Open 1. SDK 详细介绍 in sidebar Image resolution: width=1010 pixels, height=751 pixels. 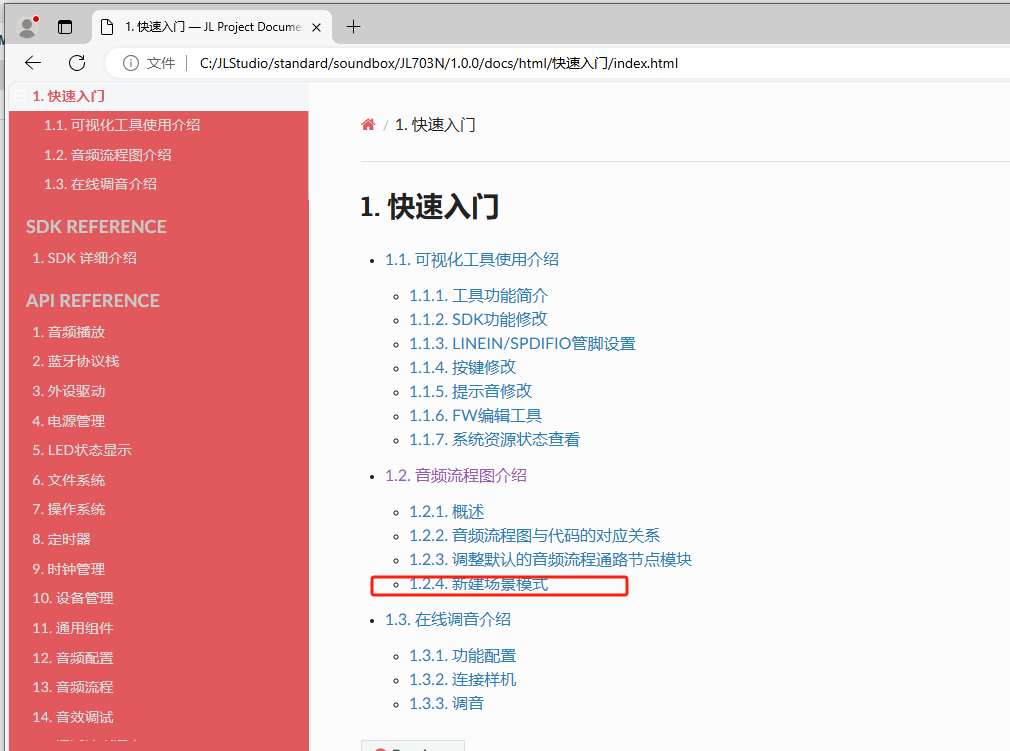point(84,258)
